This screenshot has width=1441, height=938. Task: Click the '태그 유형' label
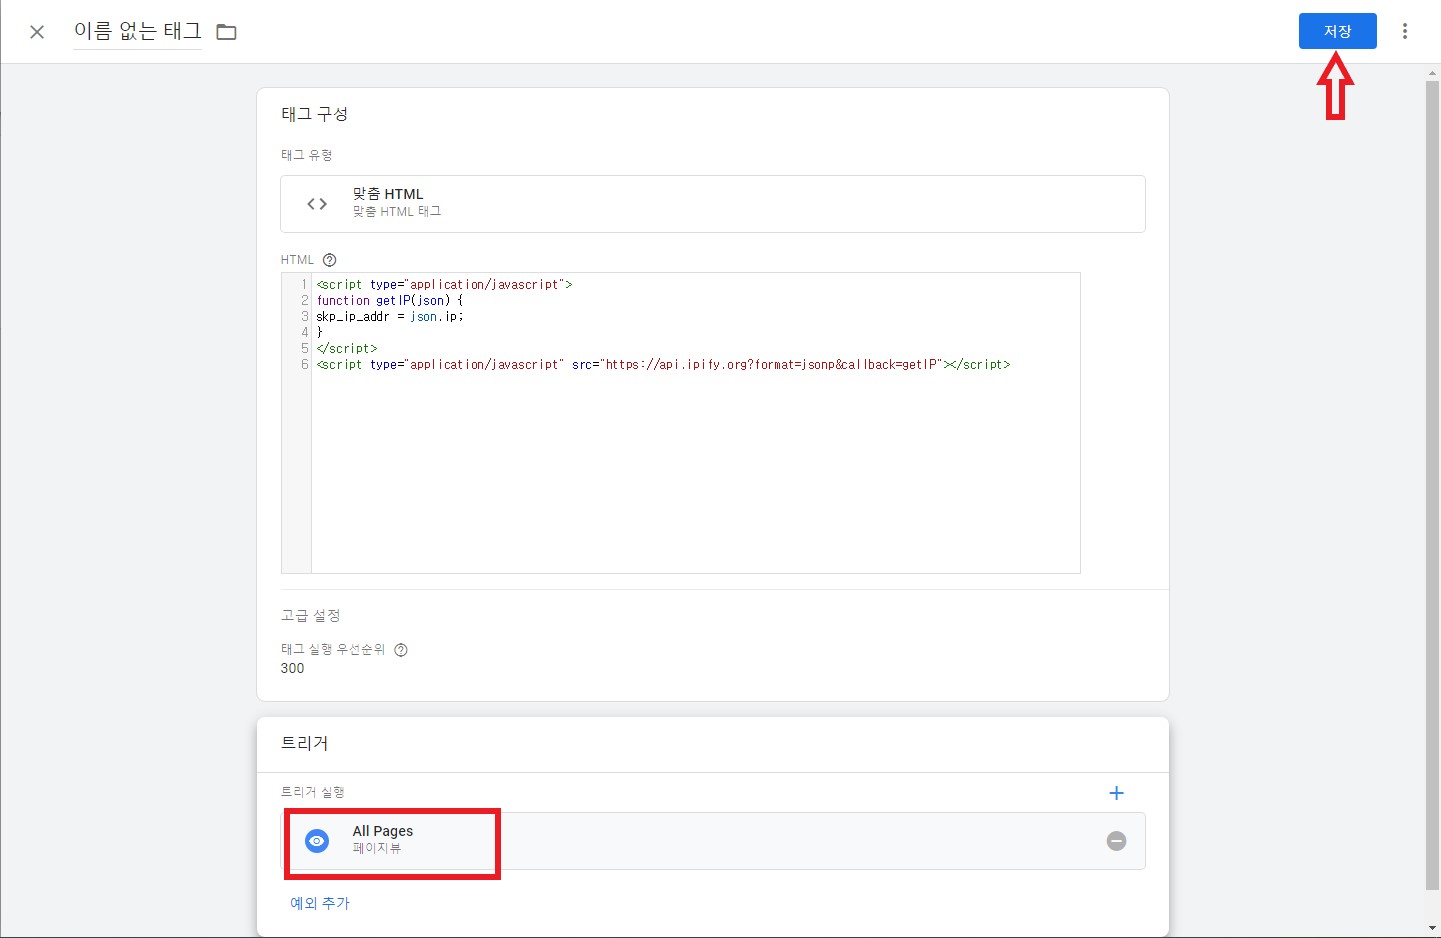(307, 155)
